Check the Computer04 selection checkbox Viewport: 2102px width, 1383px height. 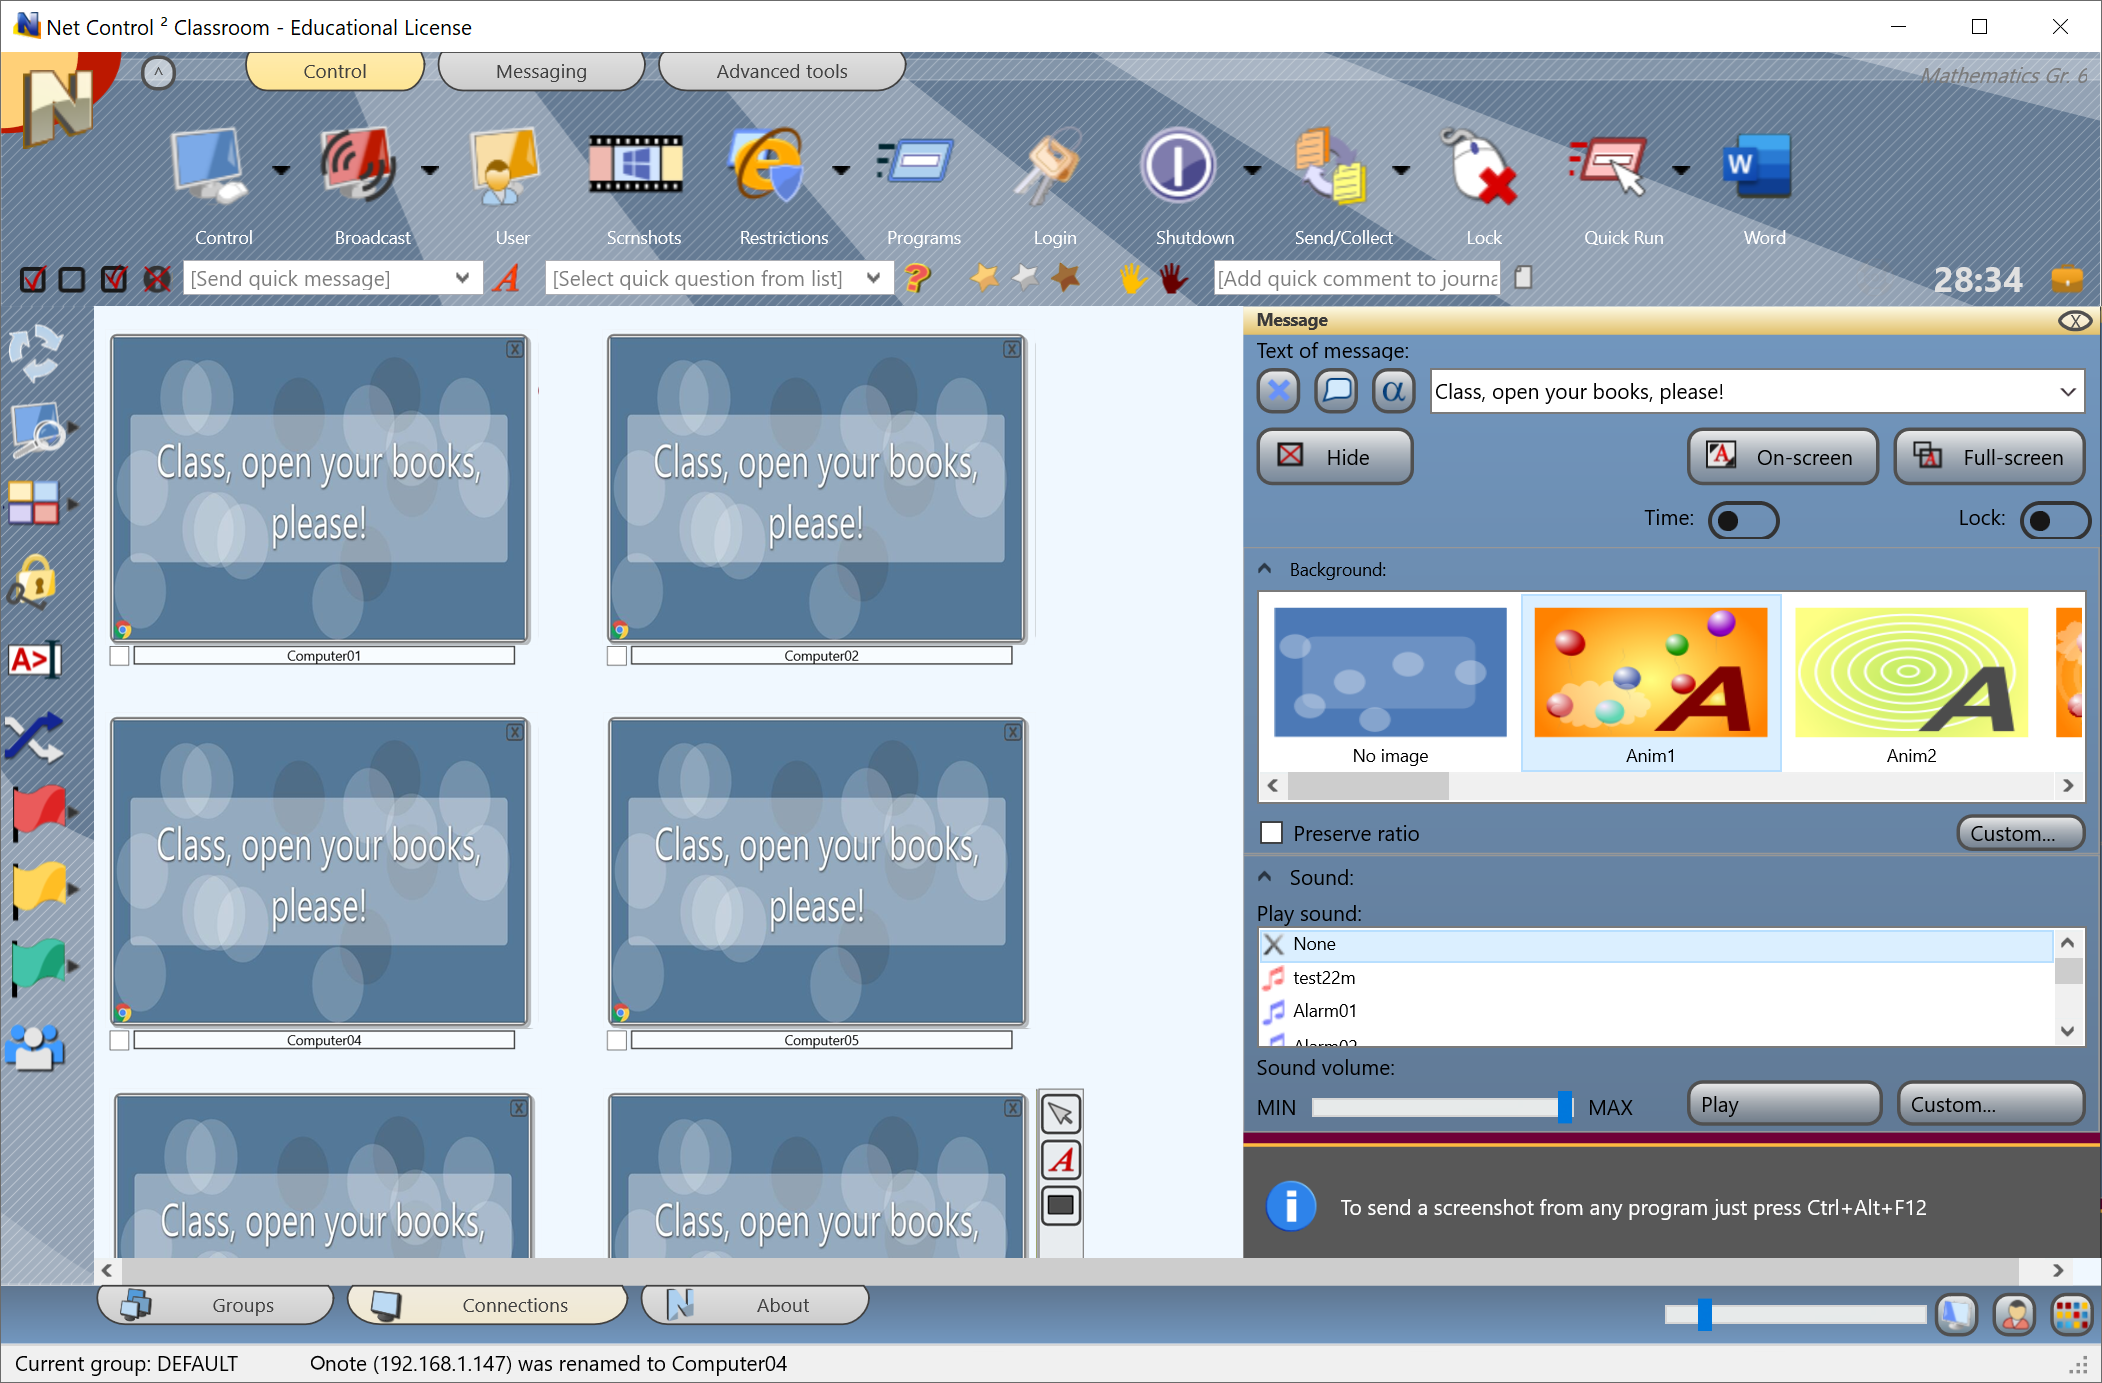click(120, 1040)
